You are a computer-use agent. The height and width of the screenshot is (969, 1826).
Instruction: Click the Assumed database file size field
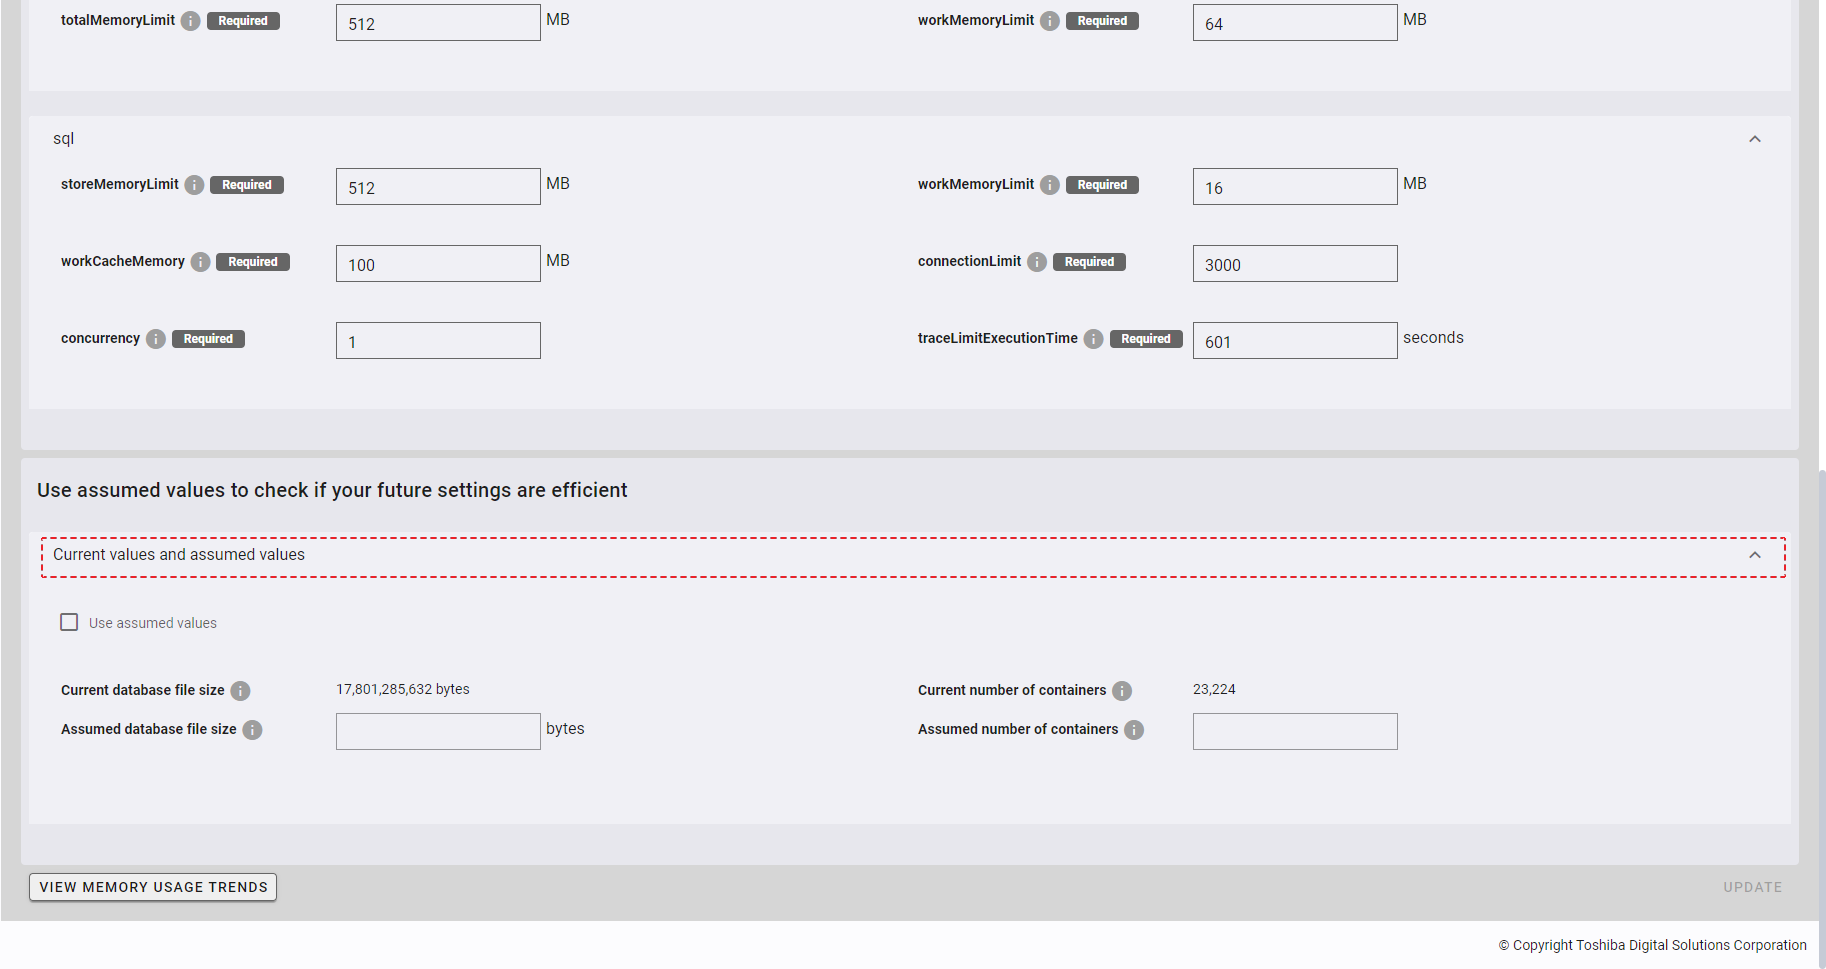coord(438,731)
